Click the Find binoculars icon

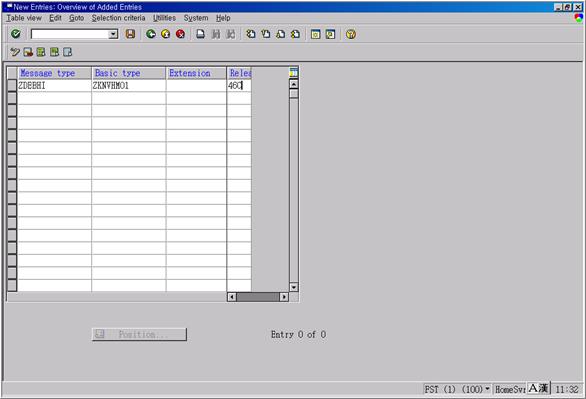tap(216, 34)
